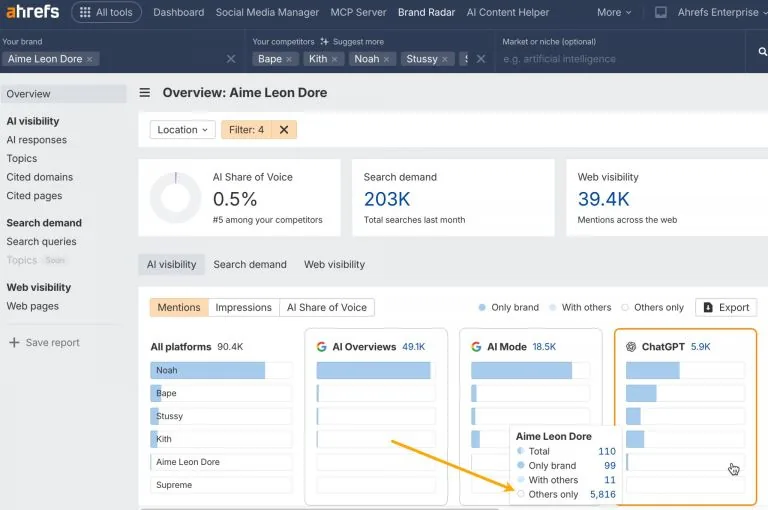
Task: Click the AI Mode 18.5K count
Action: [544, 347]
